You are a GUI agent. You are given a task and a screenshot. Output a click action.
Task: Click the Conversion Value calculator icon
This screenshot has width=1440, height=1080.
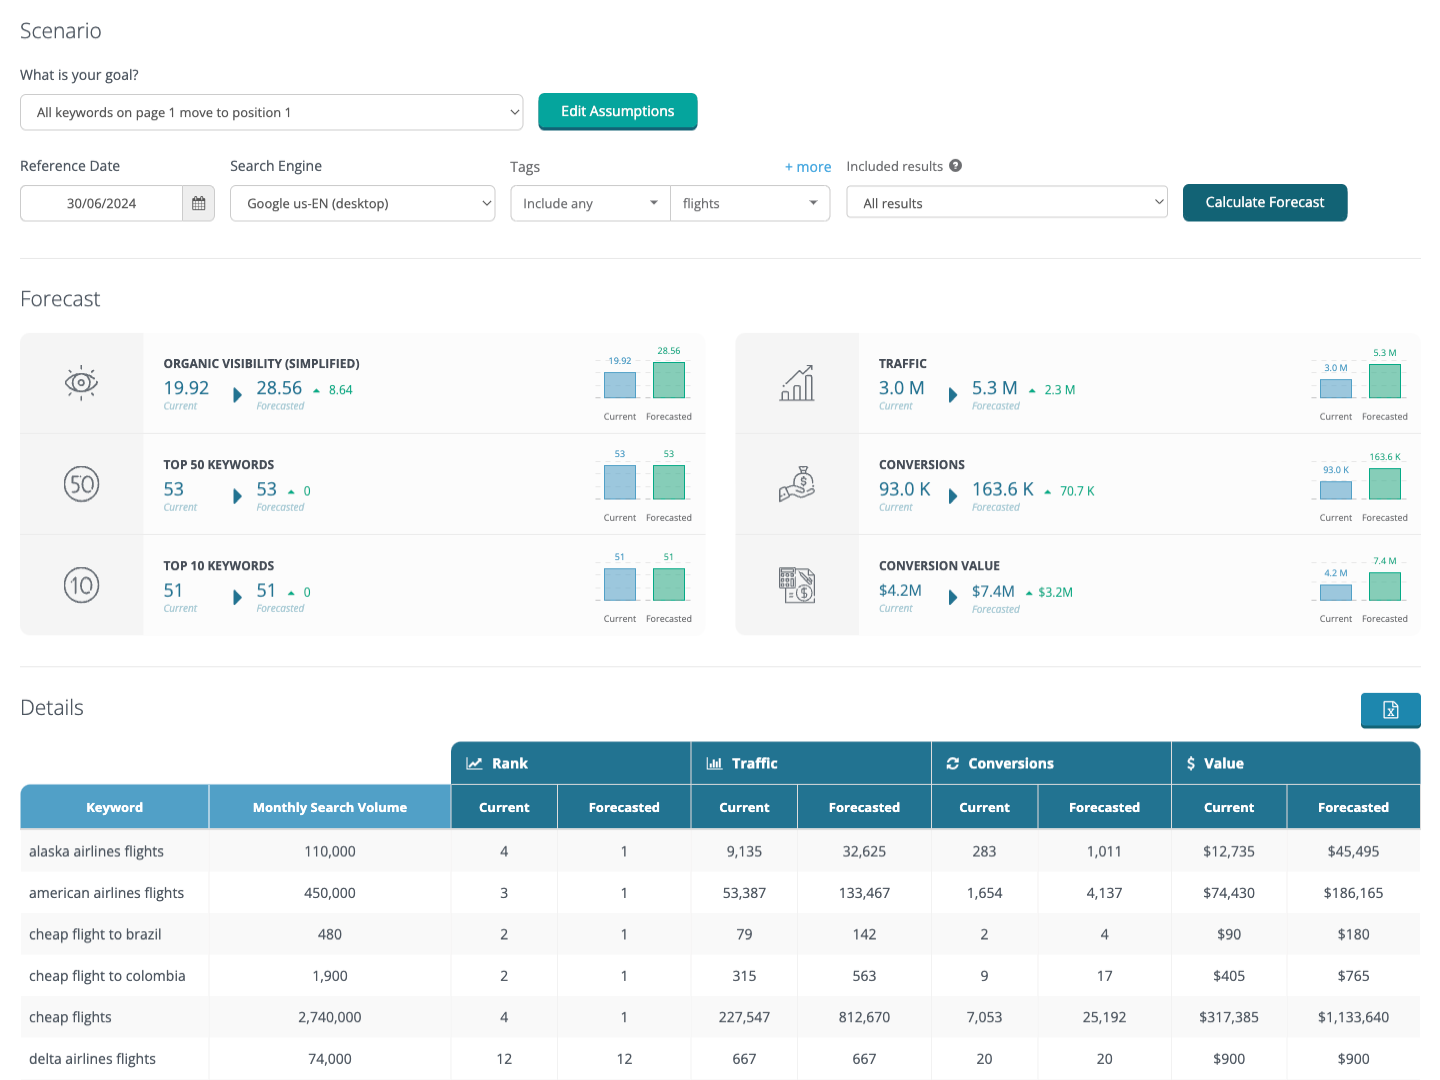pyautogui.click(x=797, y=585)
